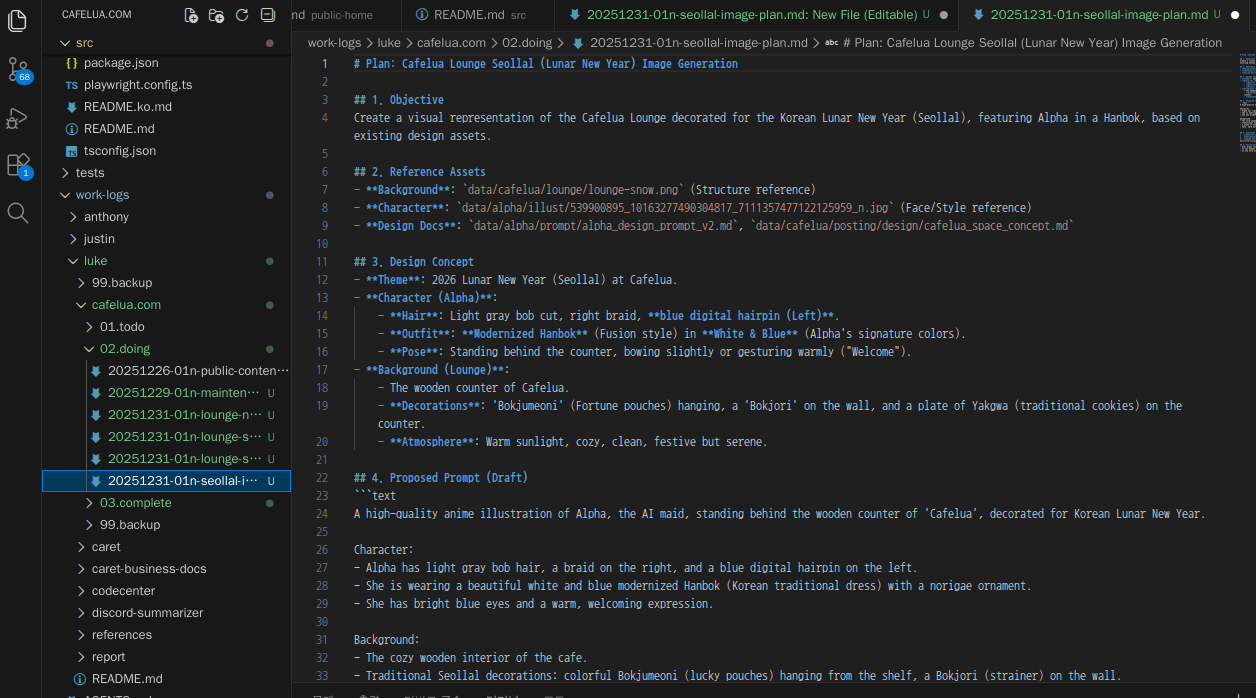This screenshot has width=1256, height=698.
Task: Collapse all folders in Explorer
Action: point(267,15)
